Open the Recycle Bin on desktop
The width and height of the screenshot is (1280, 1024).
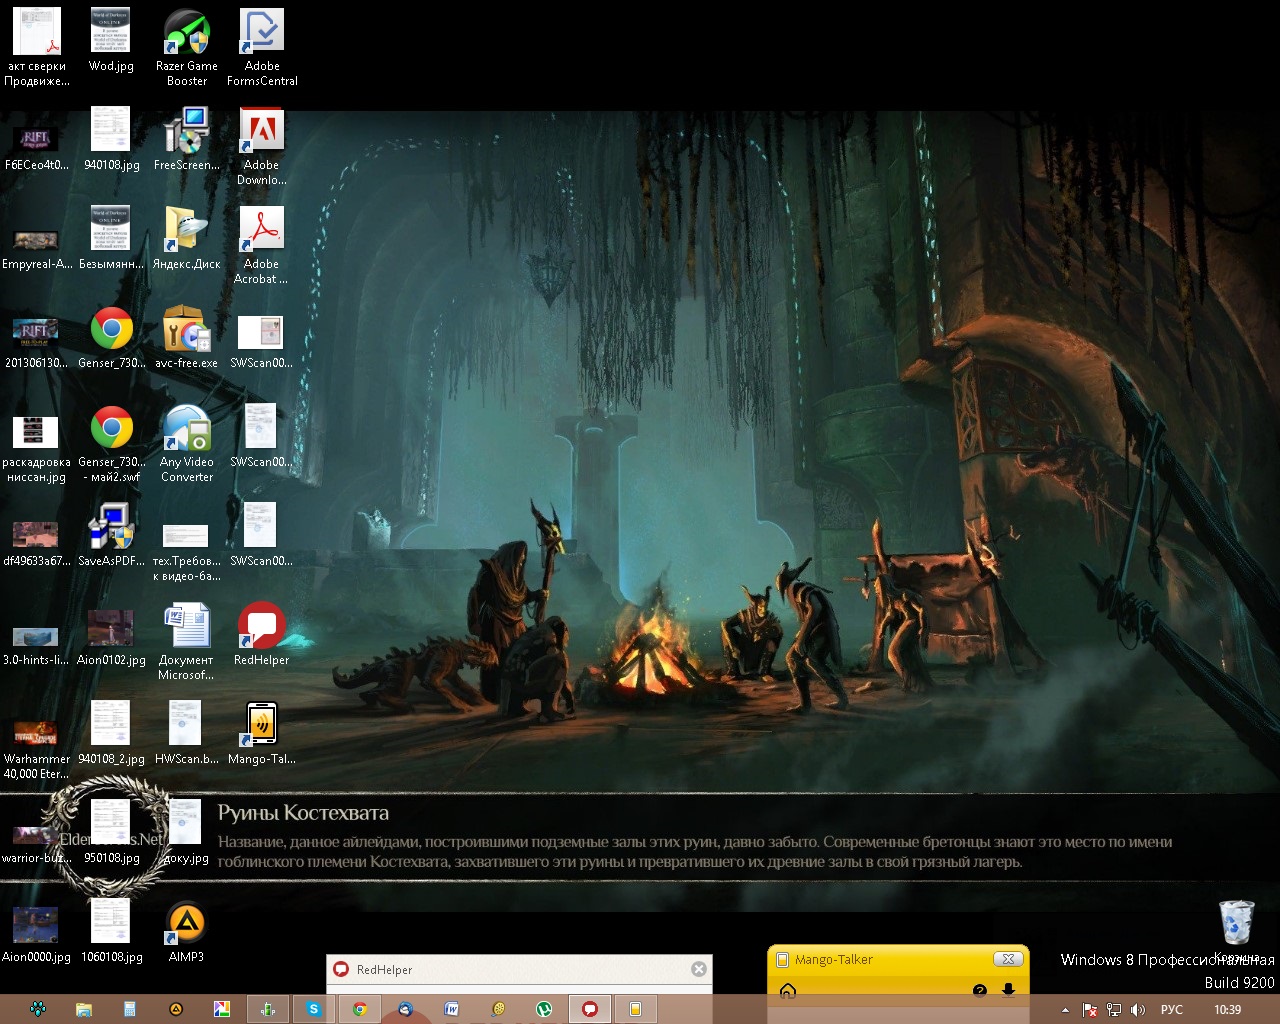point(1237,931)
